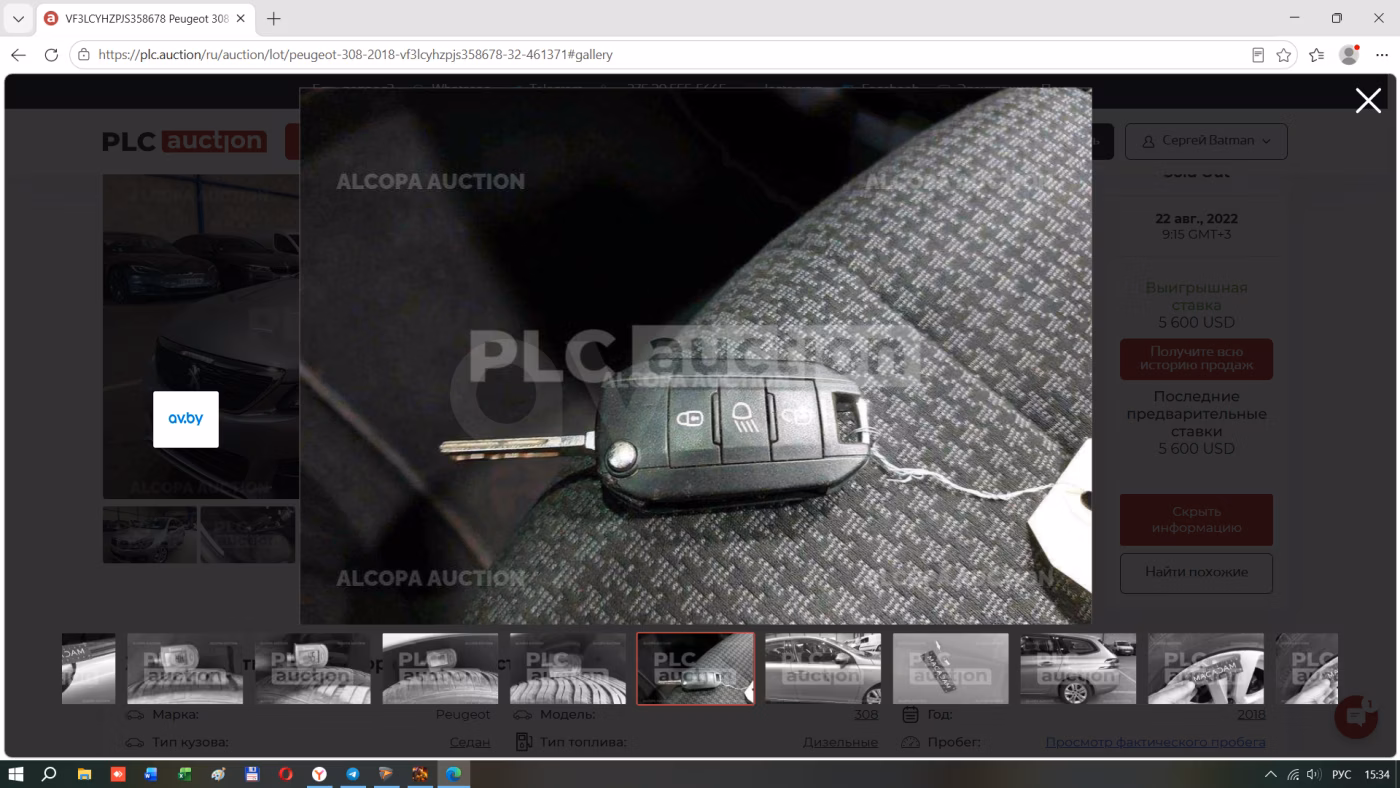Launch Opera browser from the taskbar
Image resolution: width=1400 pixels, height=788 pixels.
[285, 774]
